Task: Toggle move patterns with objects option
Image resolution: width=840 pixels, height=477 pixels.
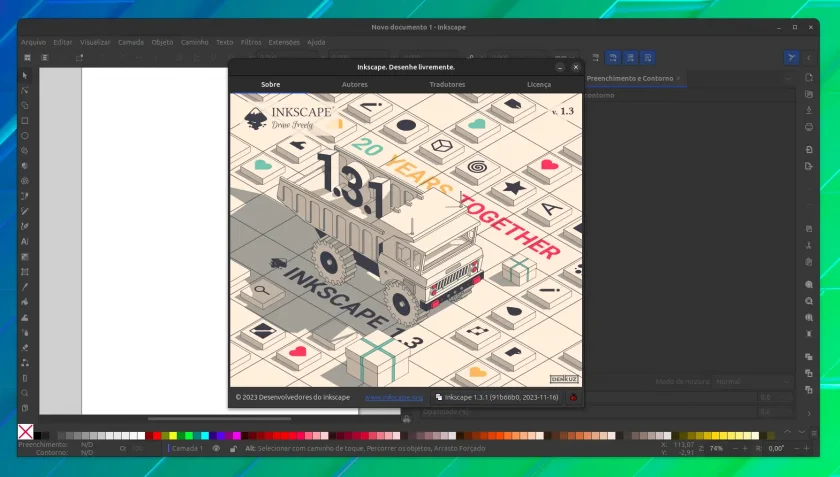Action: [x=647, y=57]
